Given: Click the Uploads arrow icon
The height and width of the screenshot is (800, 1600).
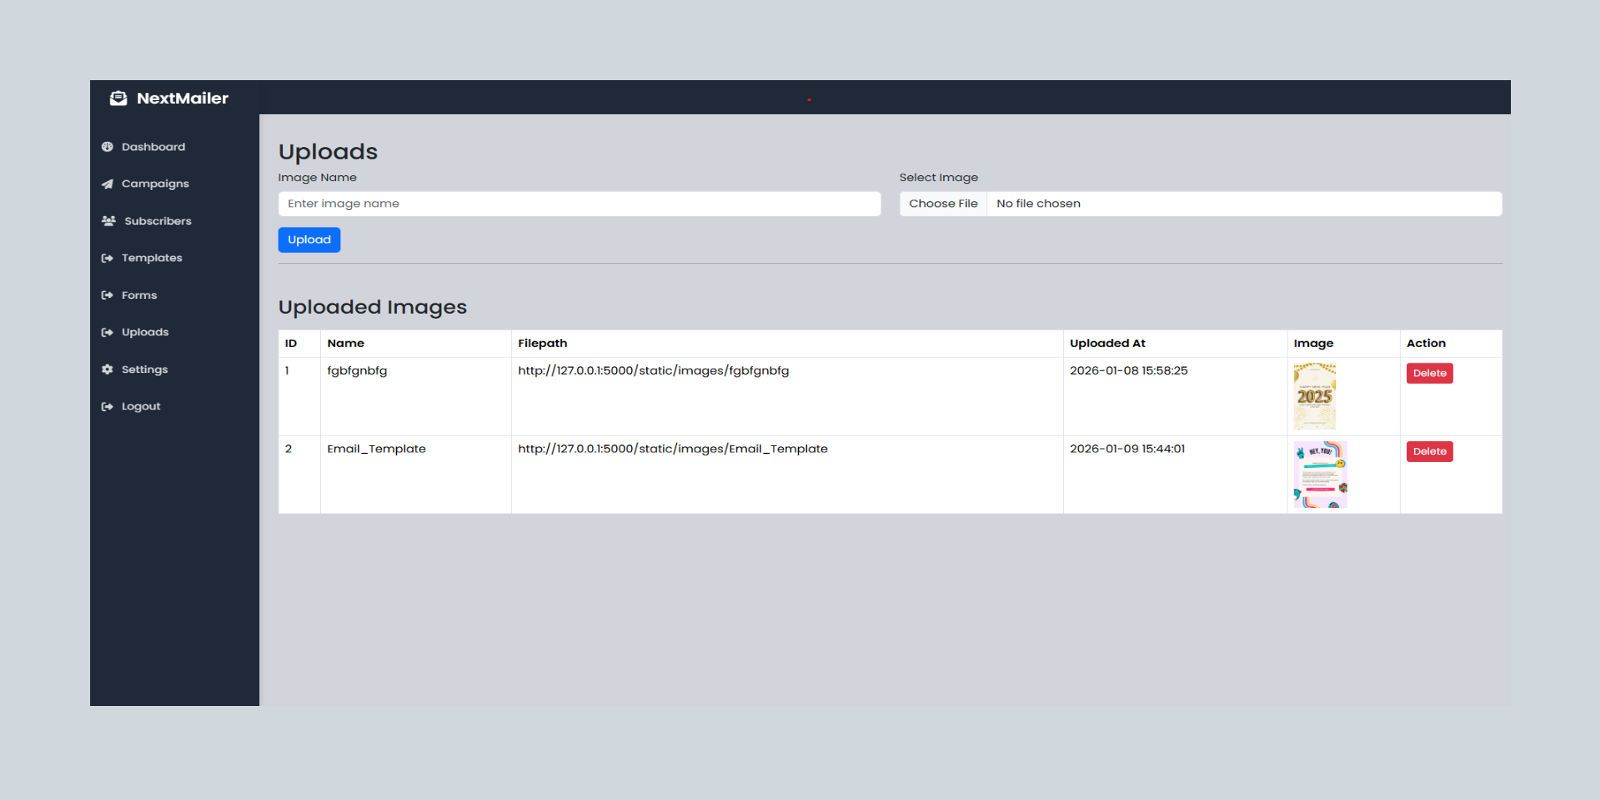Looking at the screenshot, I should (107, 332).
